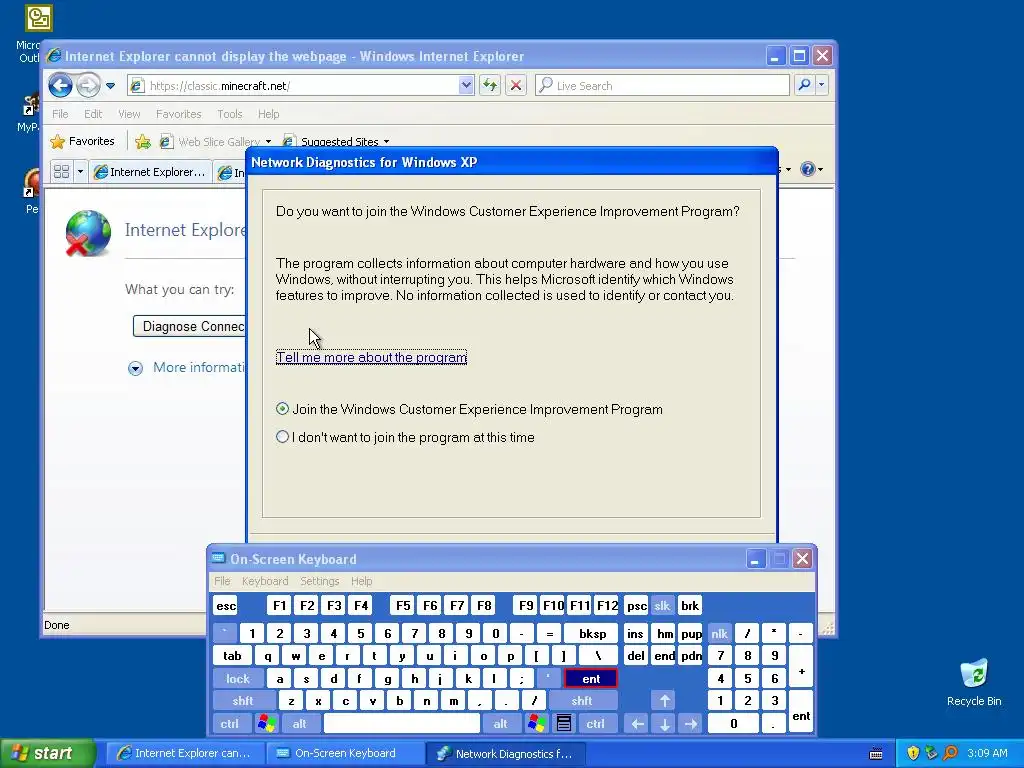Click the safely remove hardware tray icon
Viewport: 1024px width, 768px height.
coord(931,753)
